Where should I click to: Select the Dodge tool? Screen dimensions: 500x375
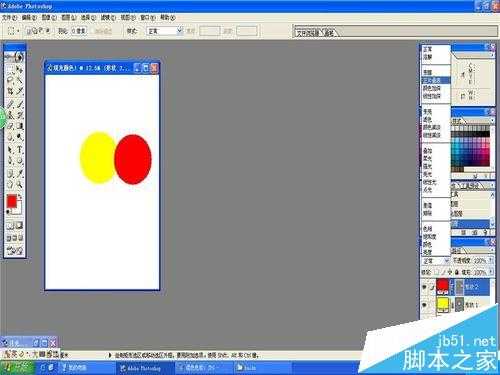pyautogui.click(x=20, y=137)
